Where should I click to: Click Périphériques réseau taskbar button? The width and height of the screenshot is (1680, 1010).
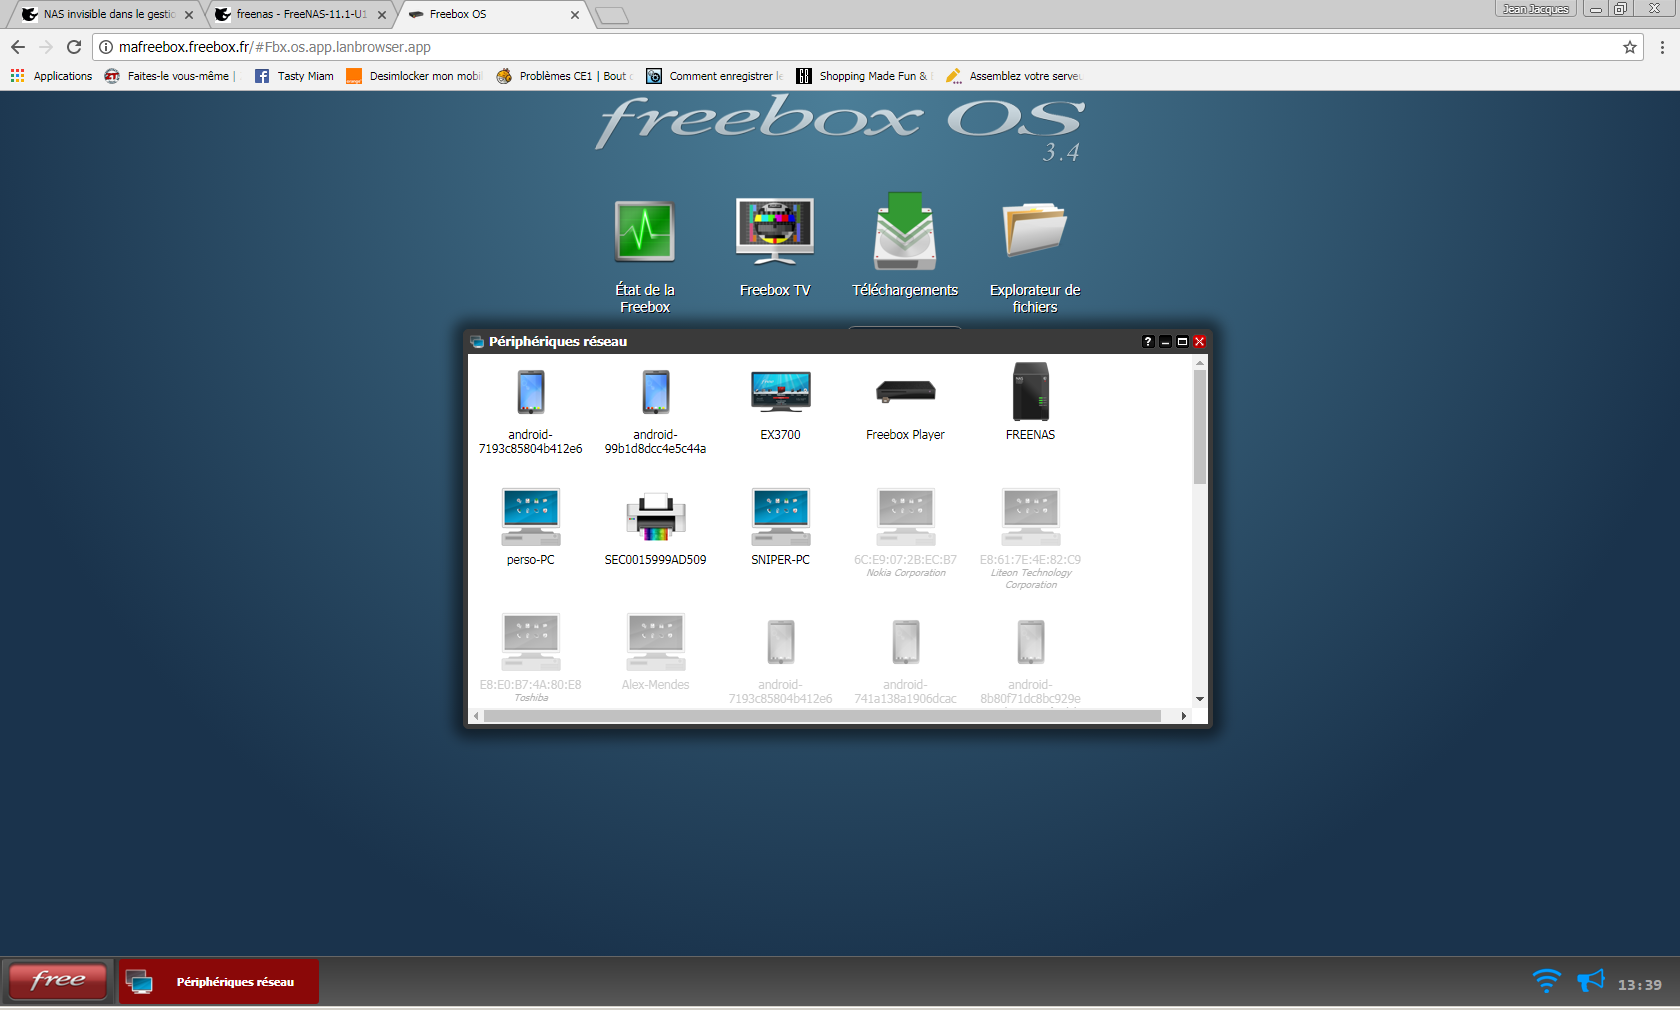[219, 982]
